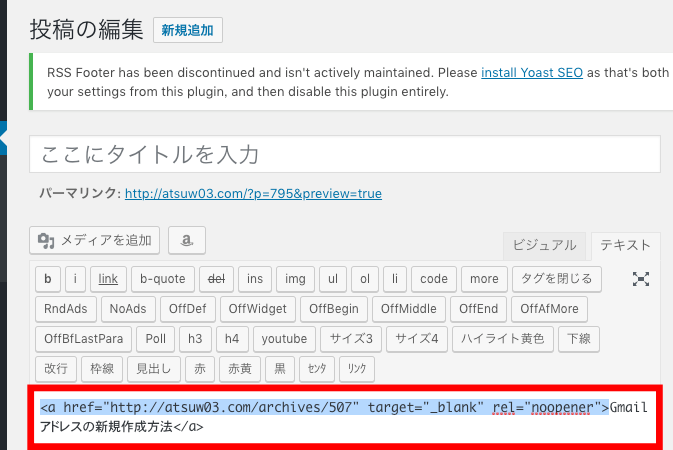Click the i italic quicktag
This screenshot has width=673, height=450.
pos(75,279)
